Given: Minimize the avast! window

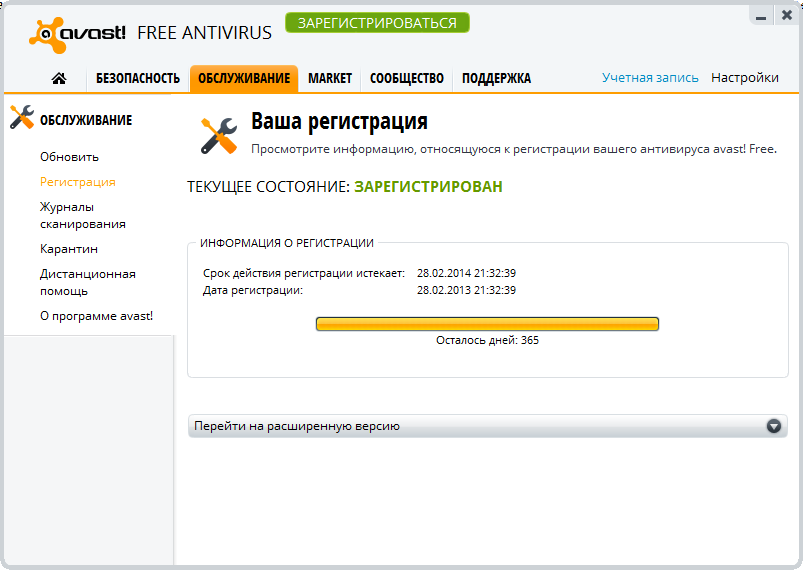Looking at the screenshot, I should pos(761,16).
